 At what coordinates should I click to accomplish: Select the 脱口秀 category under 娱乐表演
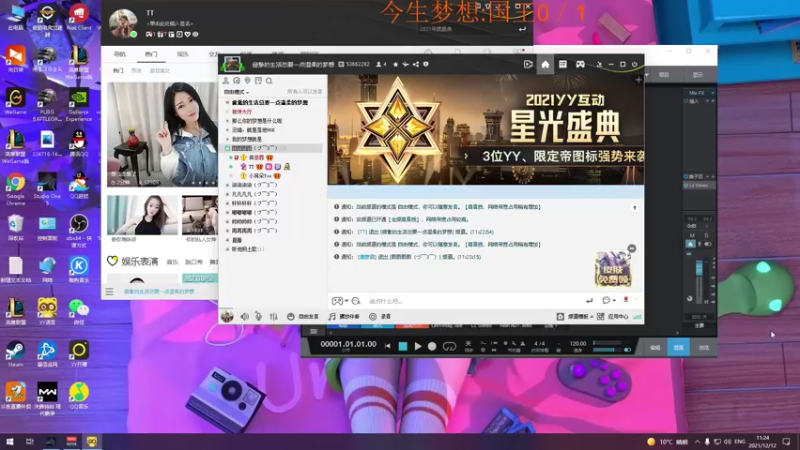(194, 262)
